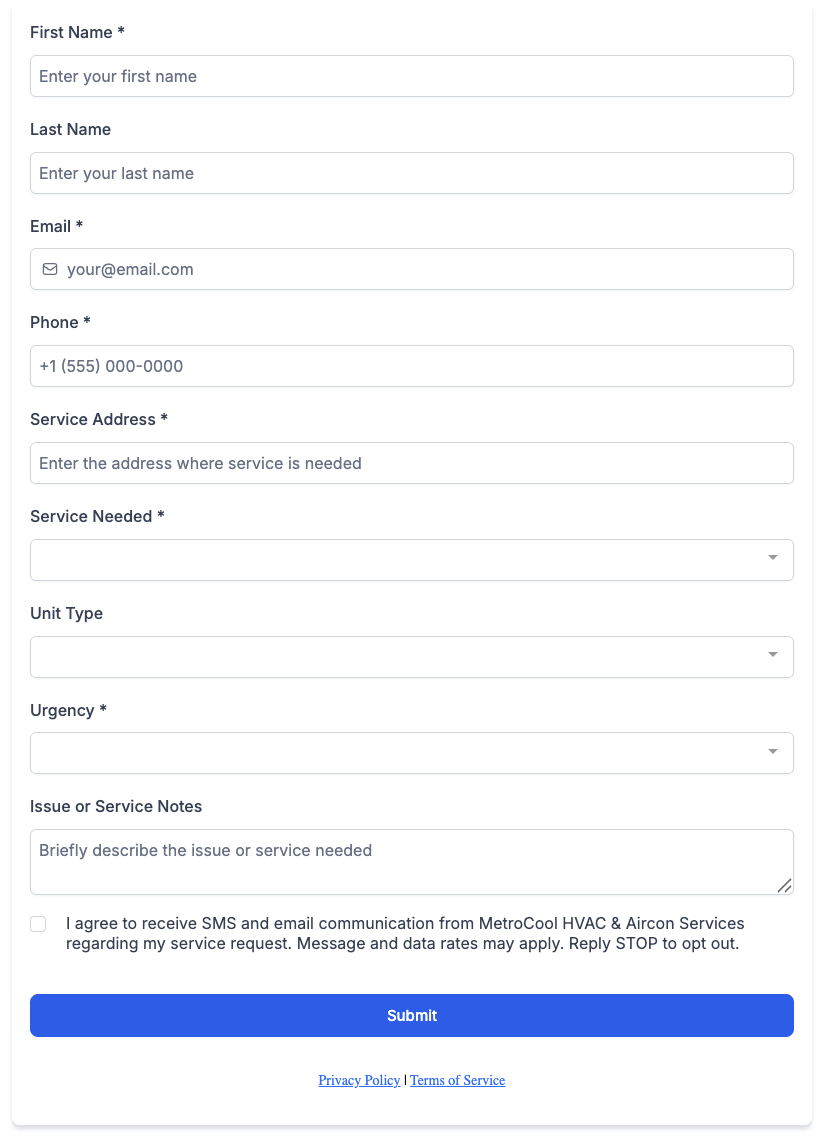Open the Privacy Policy link
The height and width of the screenshot is (1148, 826).
[x=359, y=1080]
